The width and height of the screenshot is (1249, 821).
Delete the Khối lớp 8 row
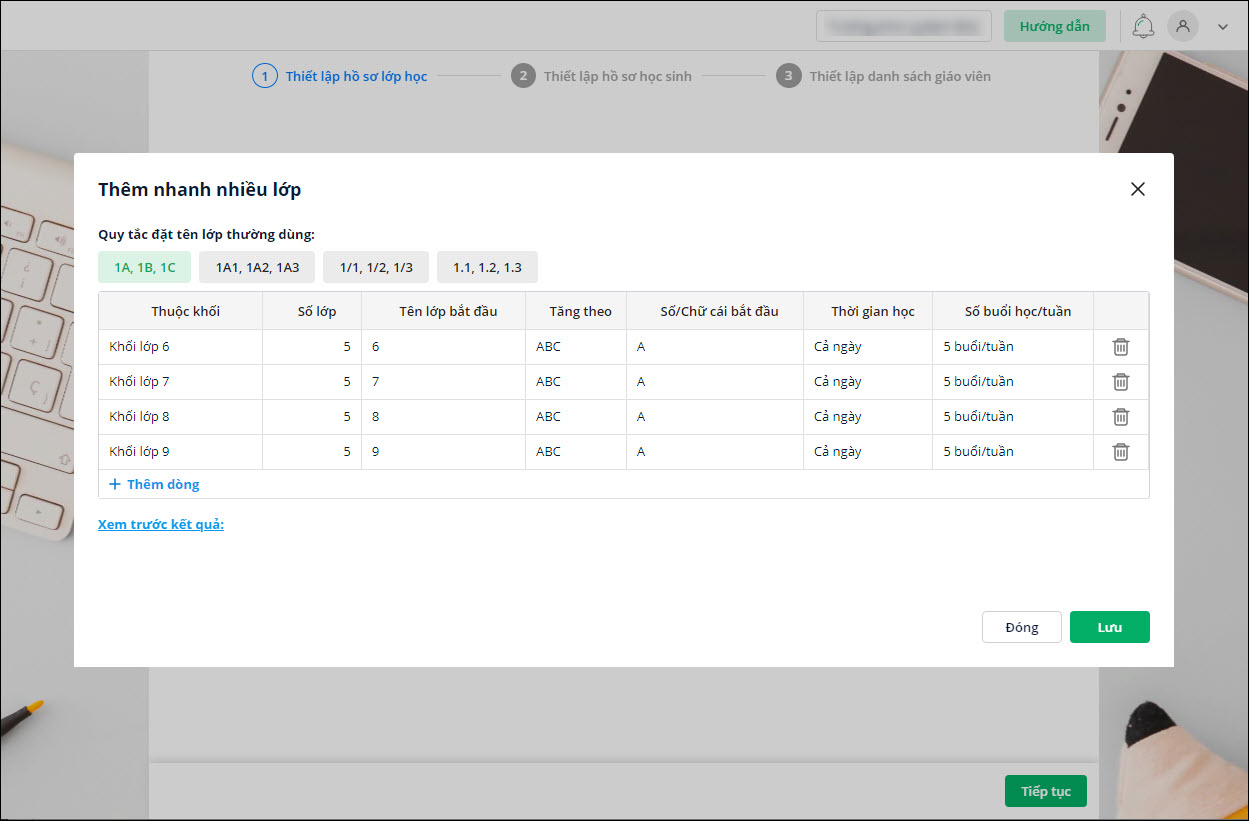1121,417
